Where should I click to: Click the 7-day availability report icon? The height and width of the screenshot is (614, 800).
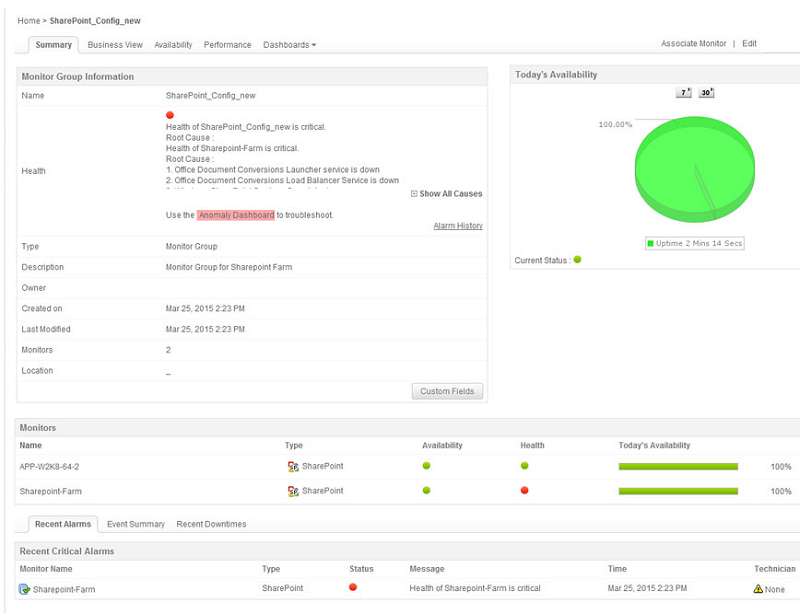coord(684,93)
